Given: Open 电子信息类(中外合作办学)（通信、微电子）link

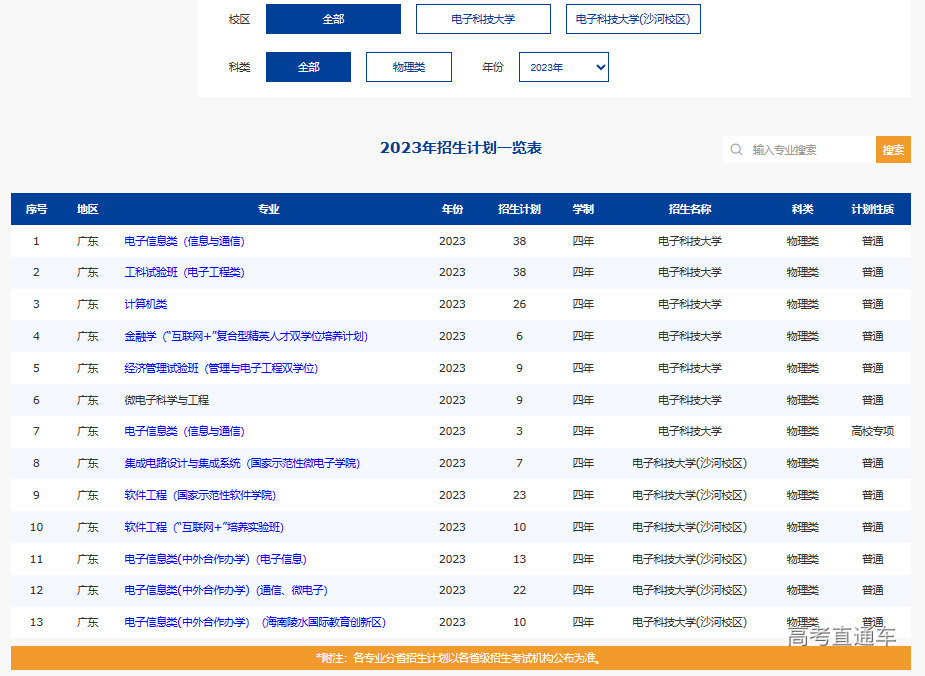Looking at the screenshot, I should coord(226,590).
